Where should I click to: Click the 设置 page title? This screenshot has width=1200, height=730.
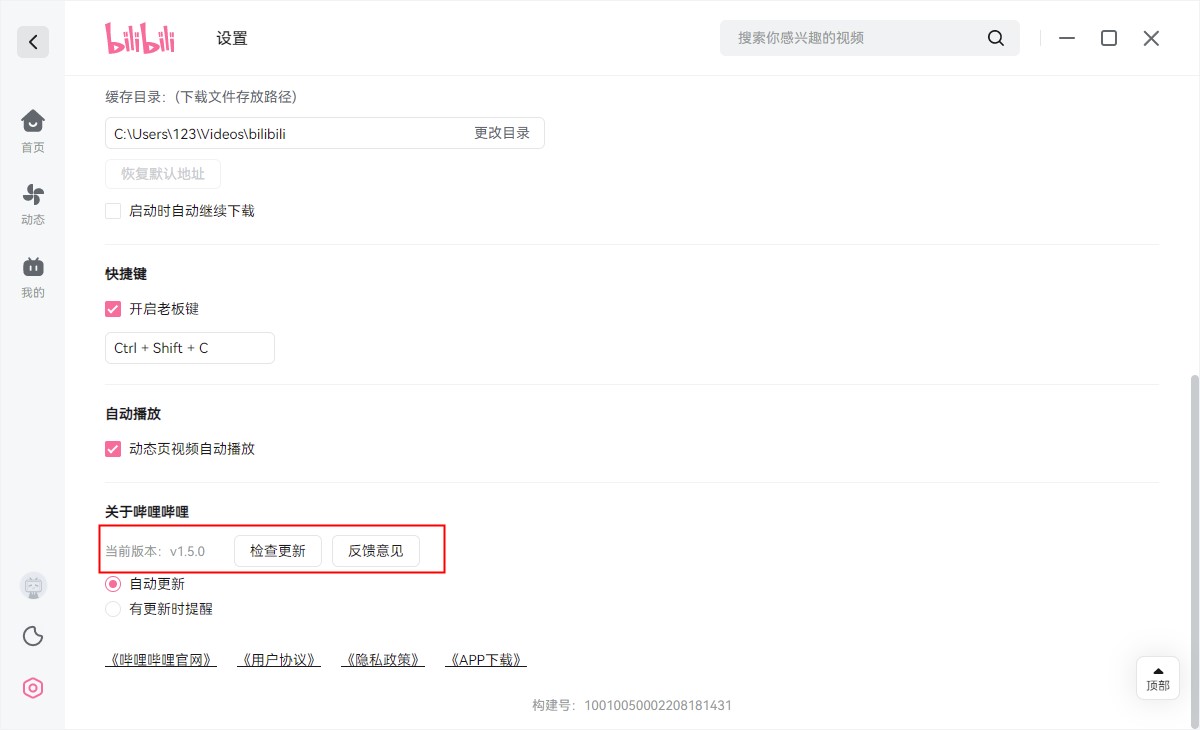(232, 38)
